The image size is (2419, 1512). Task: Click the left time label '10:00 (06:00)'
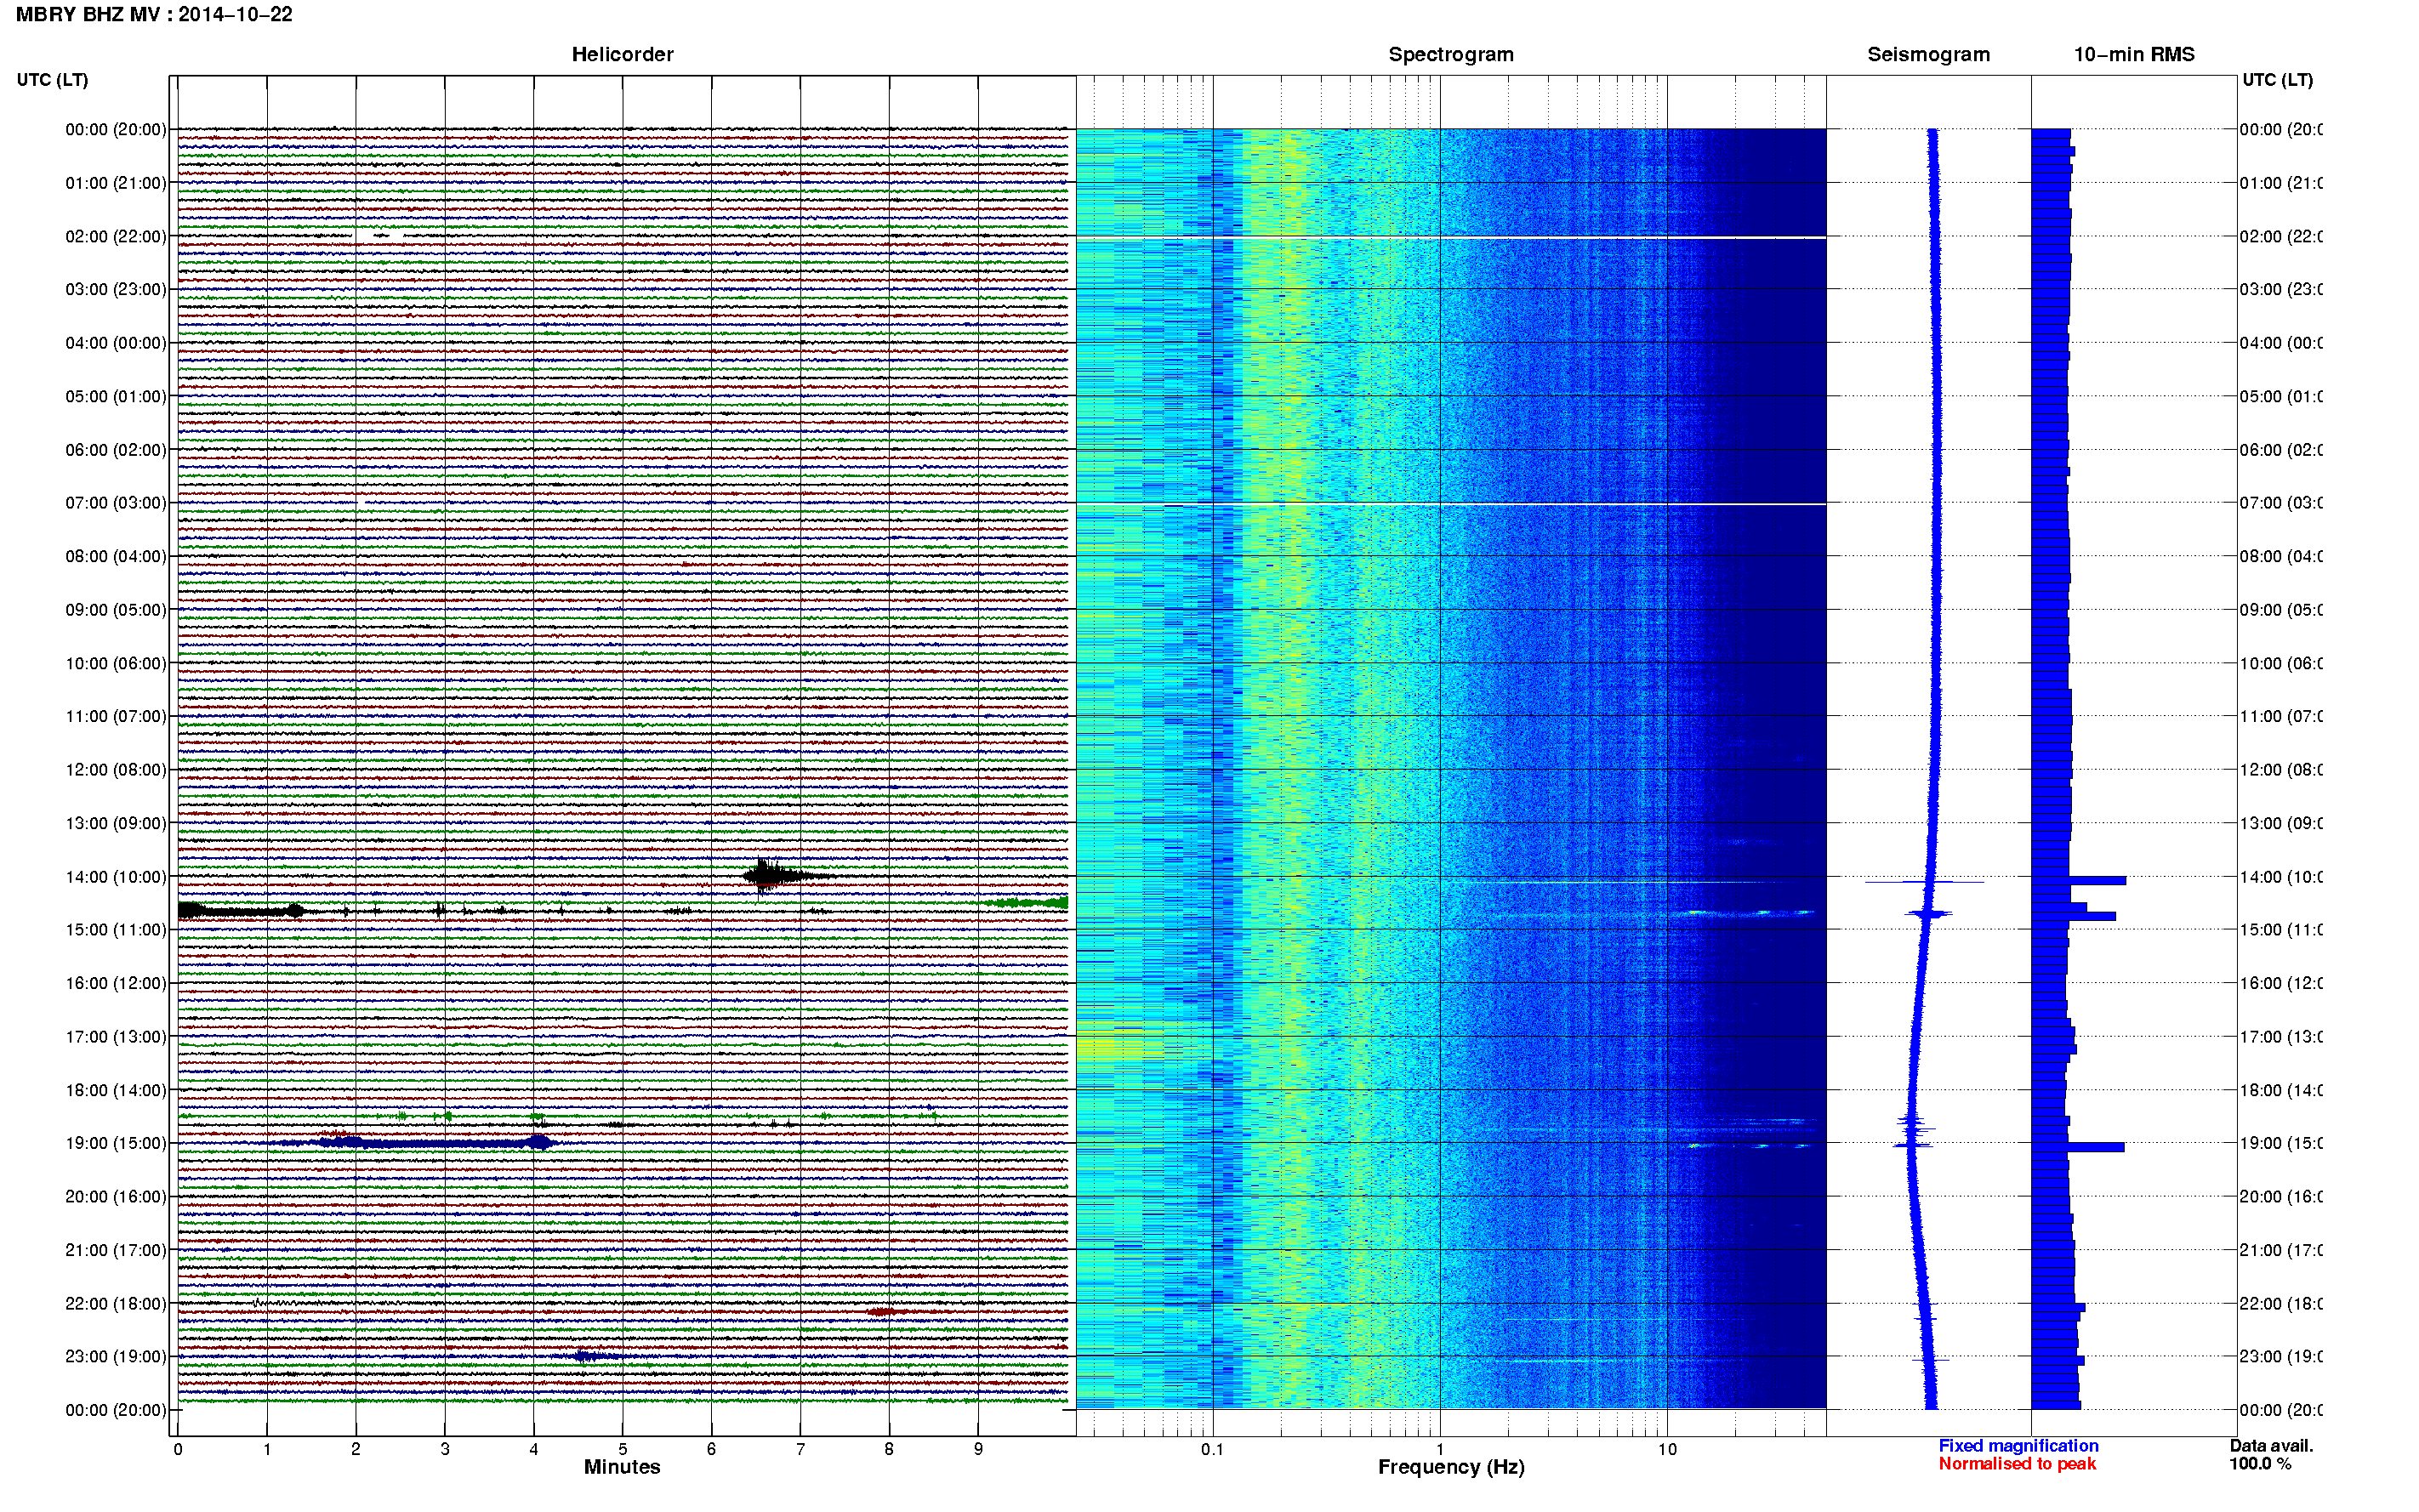pyautogui.click(x=116, y=664)
